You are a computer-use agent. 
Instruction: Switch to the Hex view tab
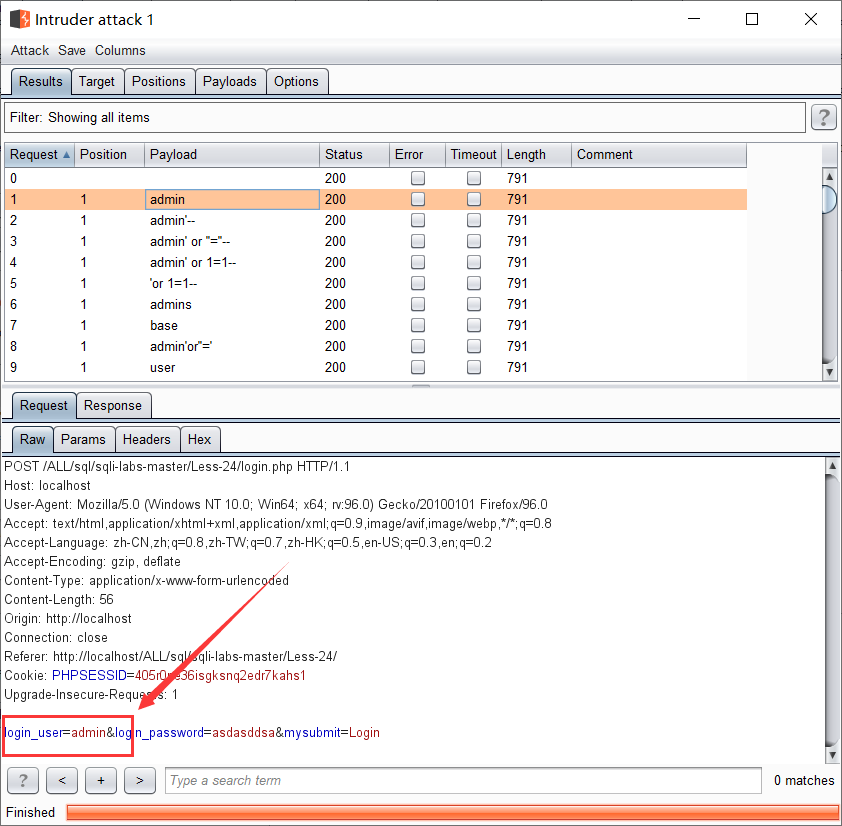point(199,439)
